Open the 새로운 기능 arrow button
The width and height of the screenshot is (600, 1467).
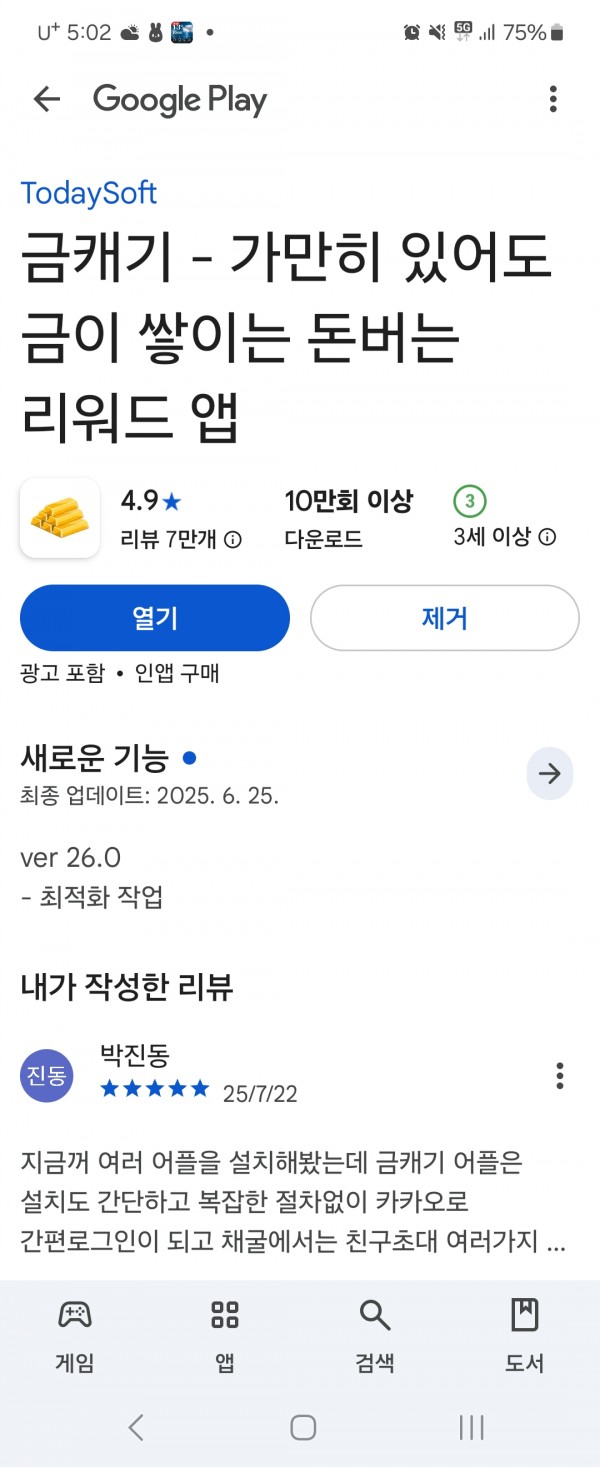pyautogui.click(x=550, y=773)
